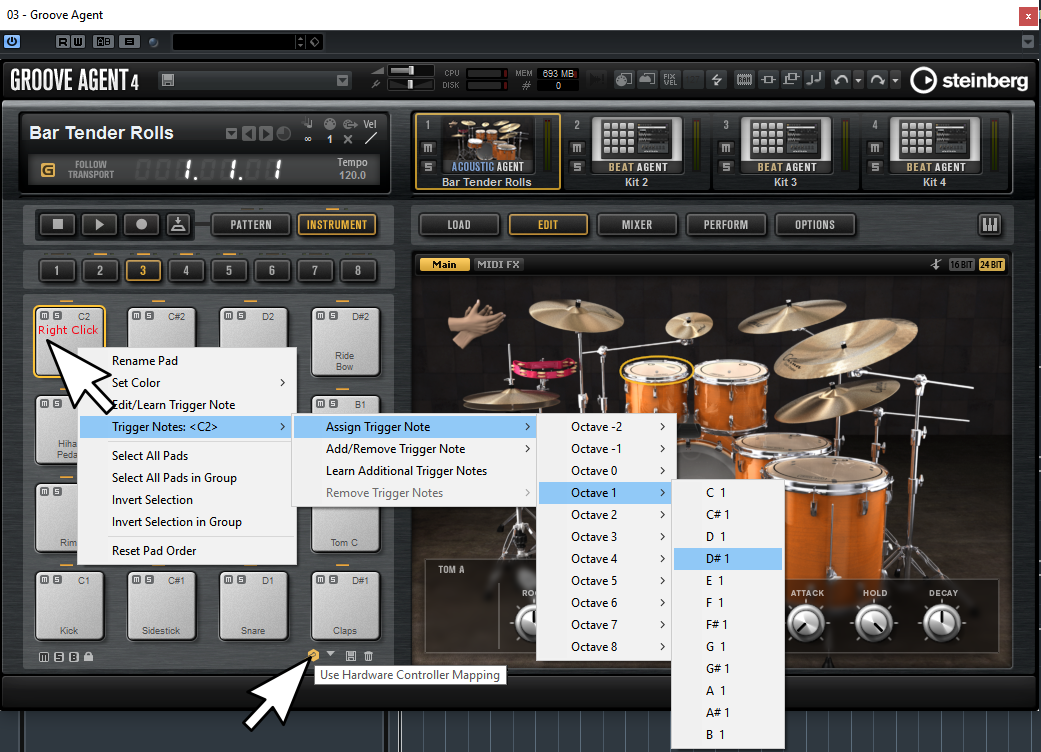Adjust the master volume slider
The width and height of the screenshot is (1041, 752).
410,70
